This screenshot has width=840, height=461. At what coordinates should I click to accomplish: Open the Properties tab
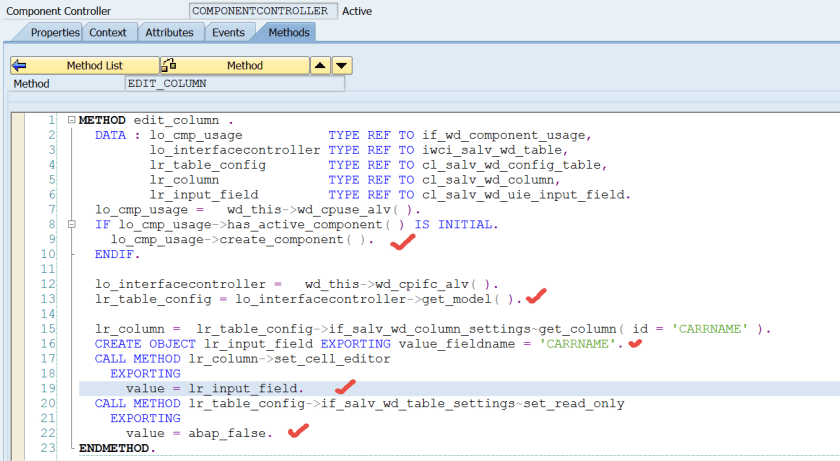[x=55, y=33]
